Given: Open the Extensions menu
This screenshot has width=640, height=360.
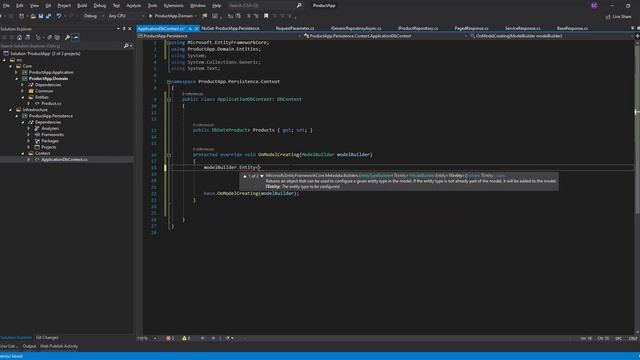Looking at the screenshot, I should coord(173,6).
